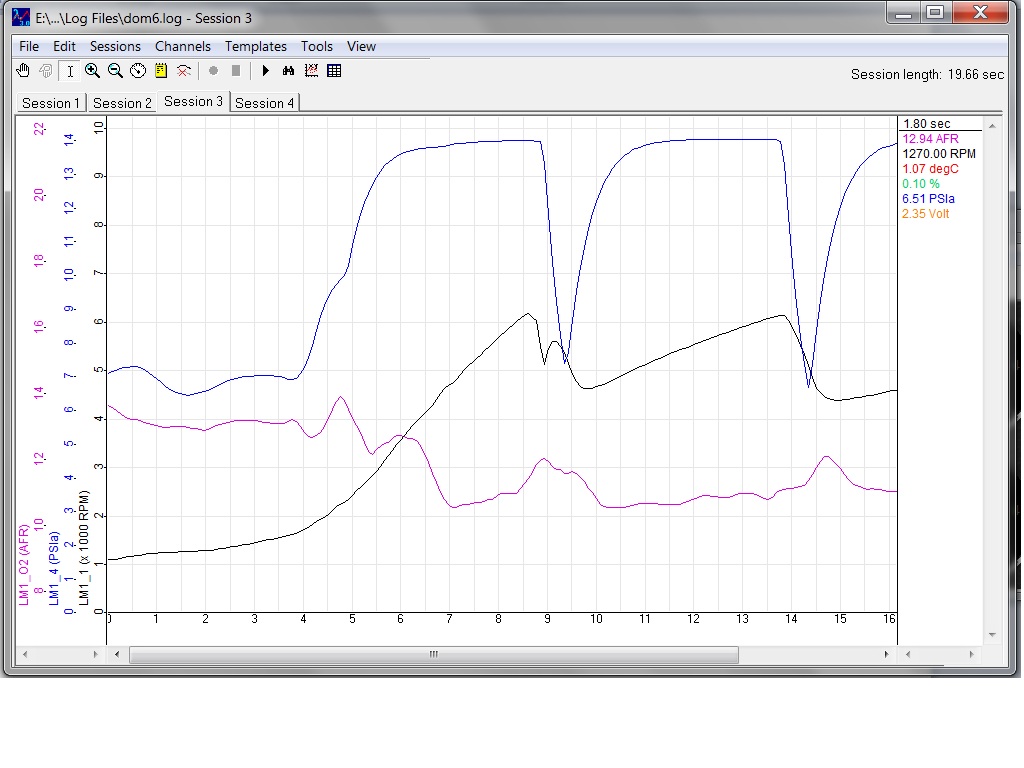Image resolution: width=1024 pixels, height=768 pixels.
Task: Switch to the Session 4 tab
Action: pos(264,103)
